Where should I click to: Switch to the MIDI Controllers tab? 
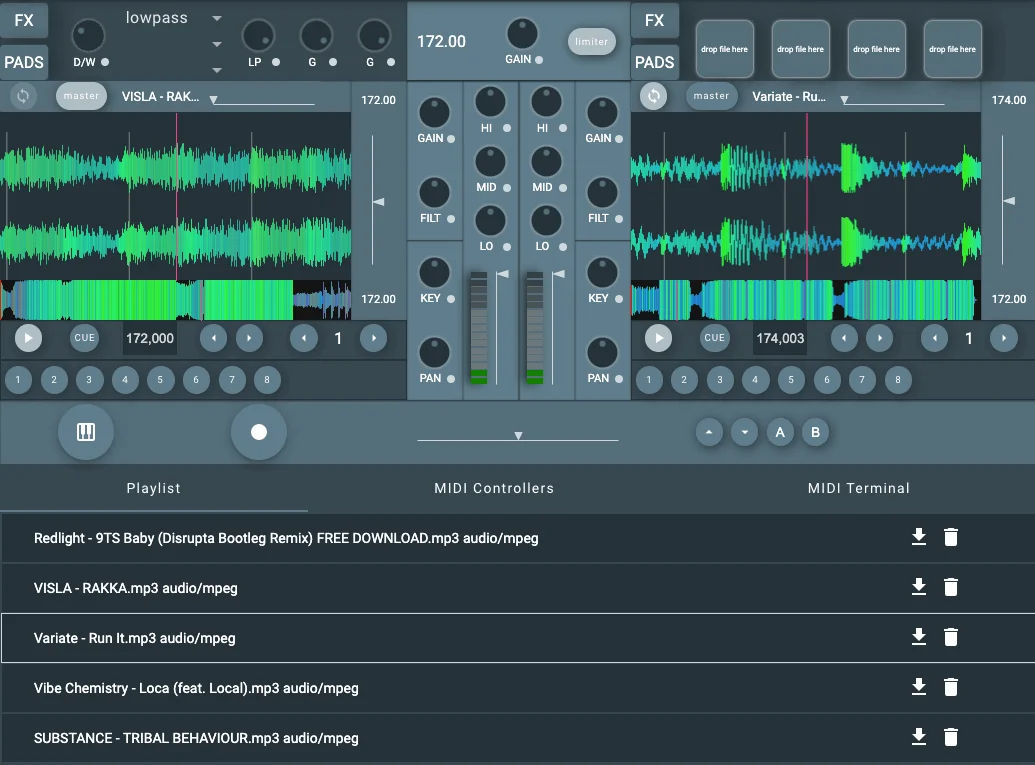[x=494, y=488]
